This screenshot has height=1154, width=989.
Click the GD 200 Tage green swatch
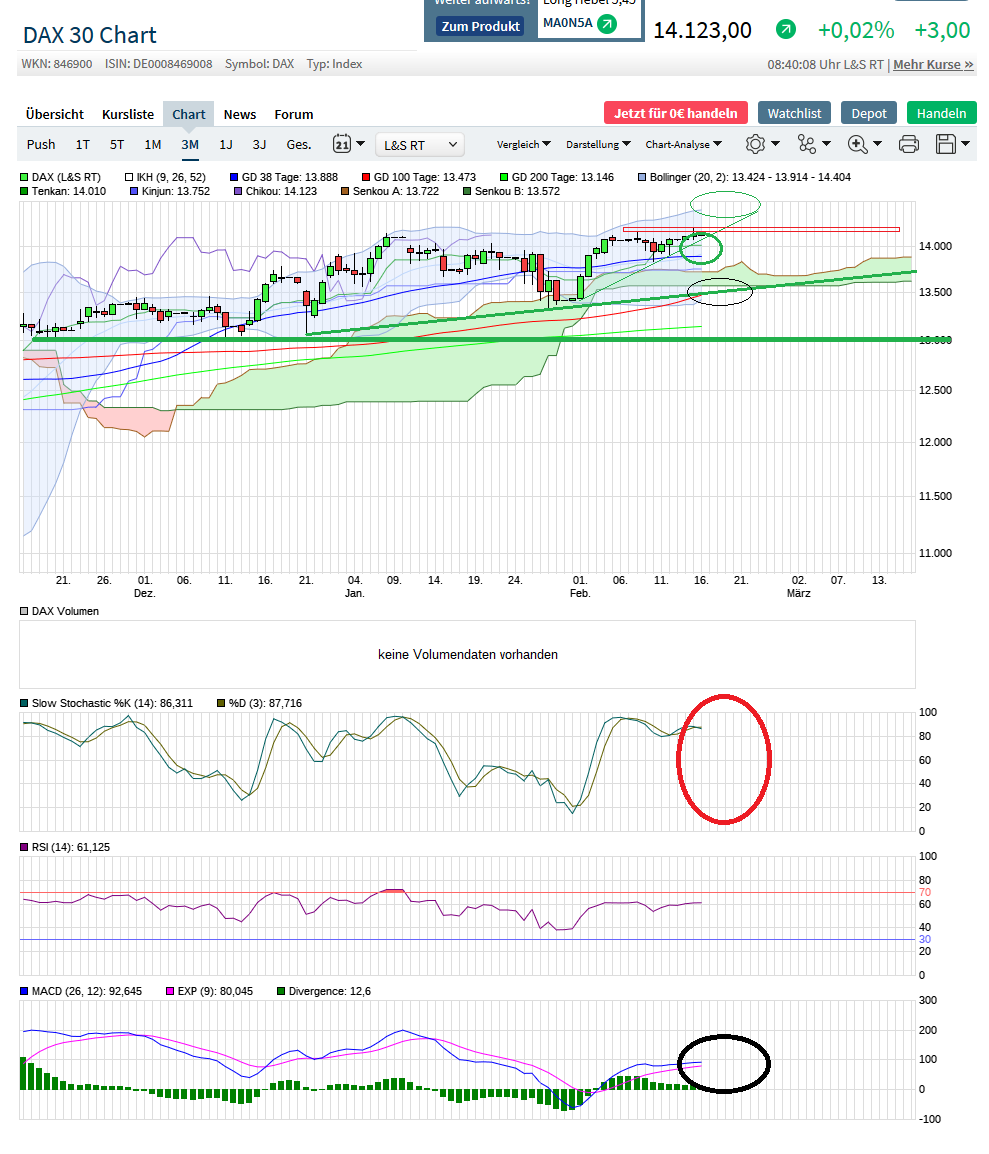click(504, 177)
